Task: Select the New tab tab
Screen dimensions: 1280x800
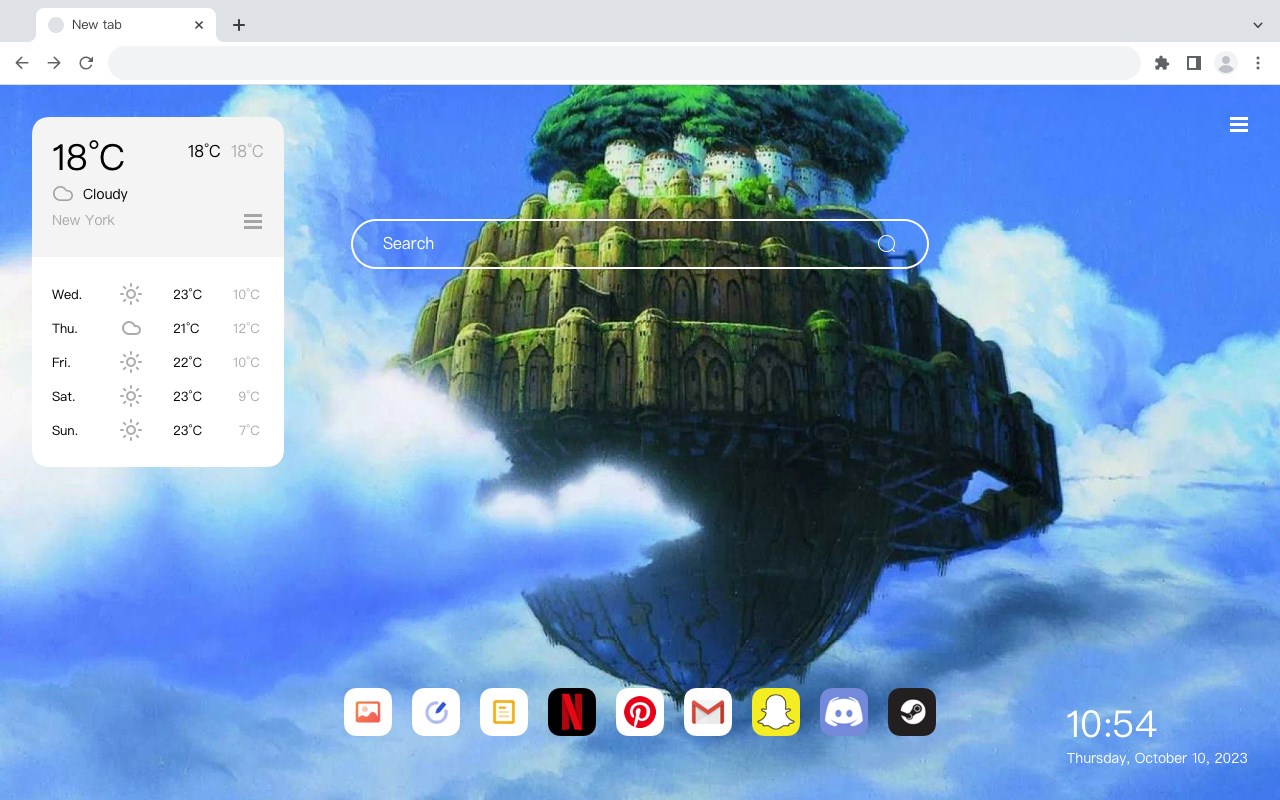Action: click(126, 25)
